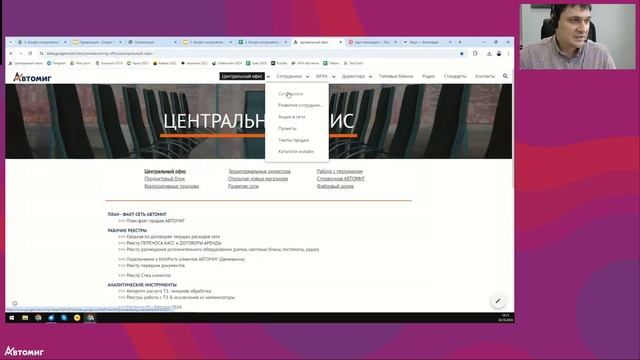Click the Автомиг logo in site header

click(x=32, y=77)
